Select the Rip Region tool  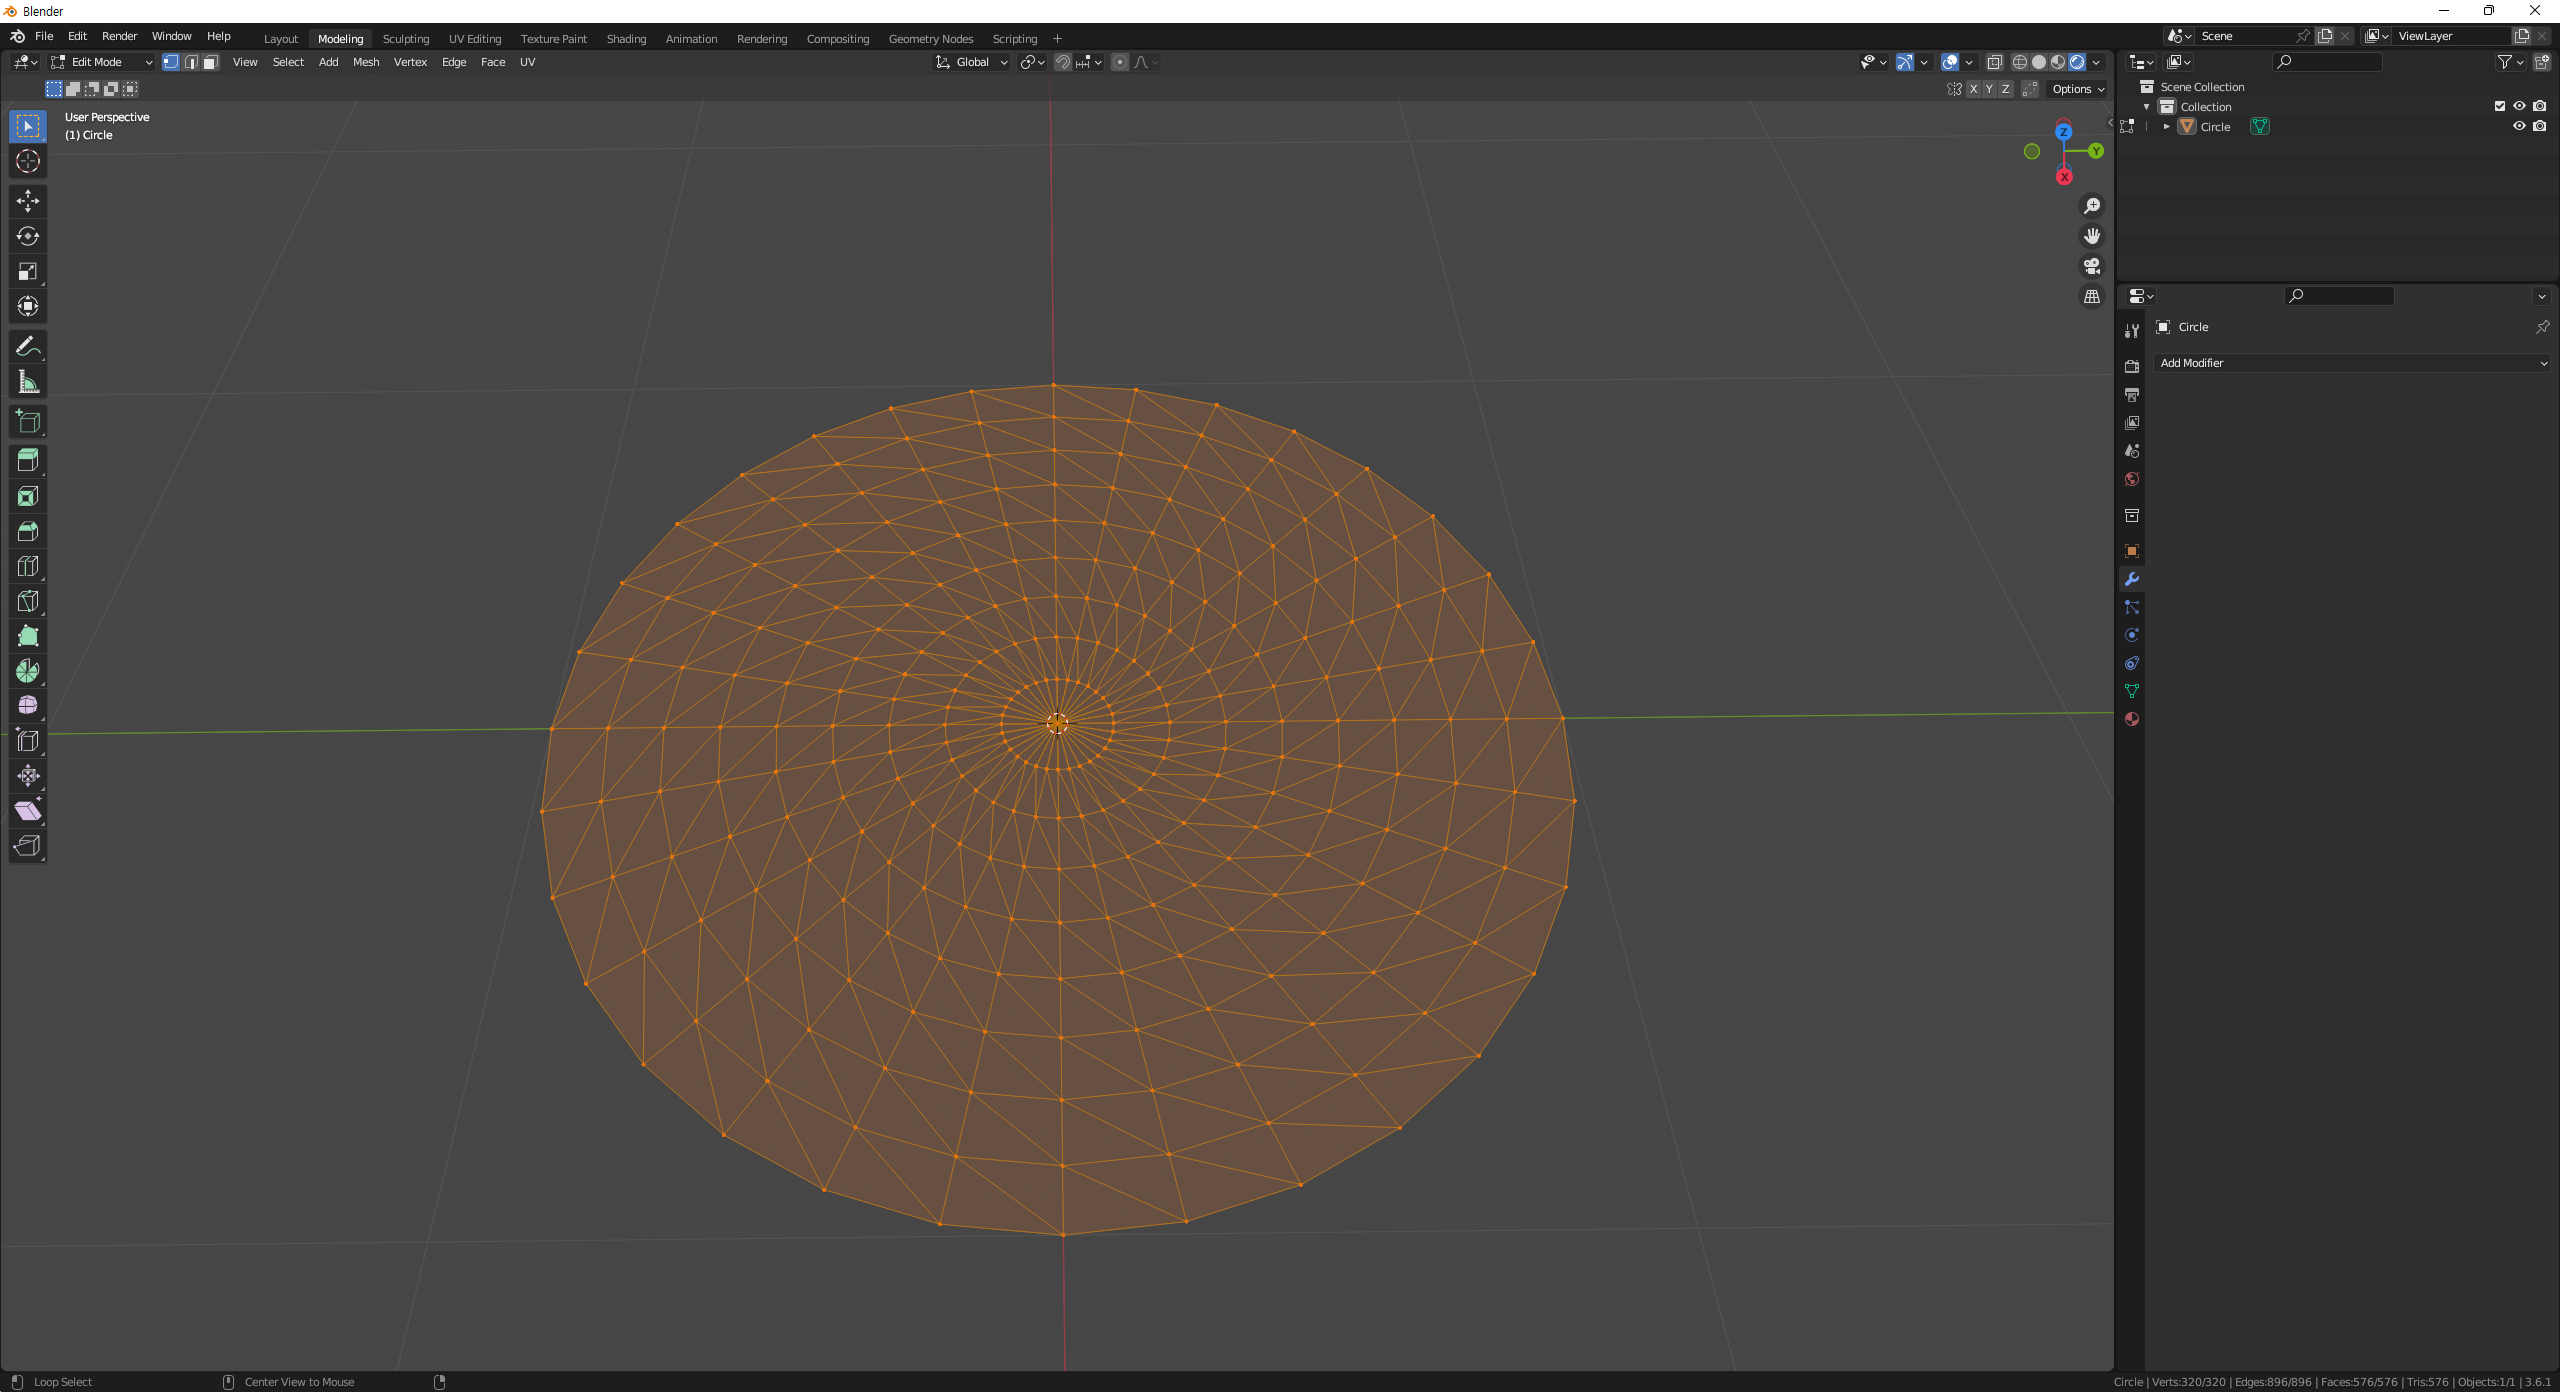click(28, 846)
